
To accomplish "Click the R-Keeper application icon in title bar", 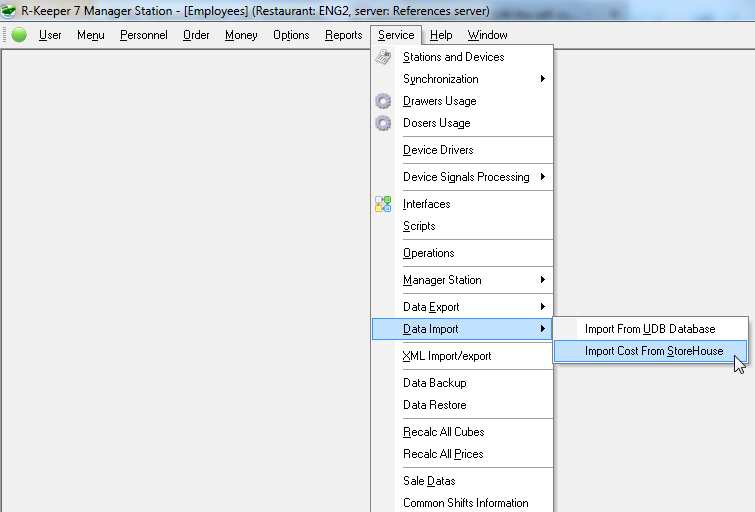I will [8, 10].
